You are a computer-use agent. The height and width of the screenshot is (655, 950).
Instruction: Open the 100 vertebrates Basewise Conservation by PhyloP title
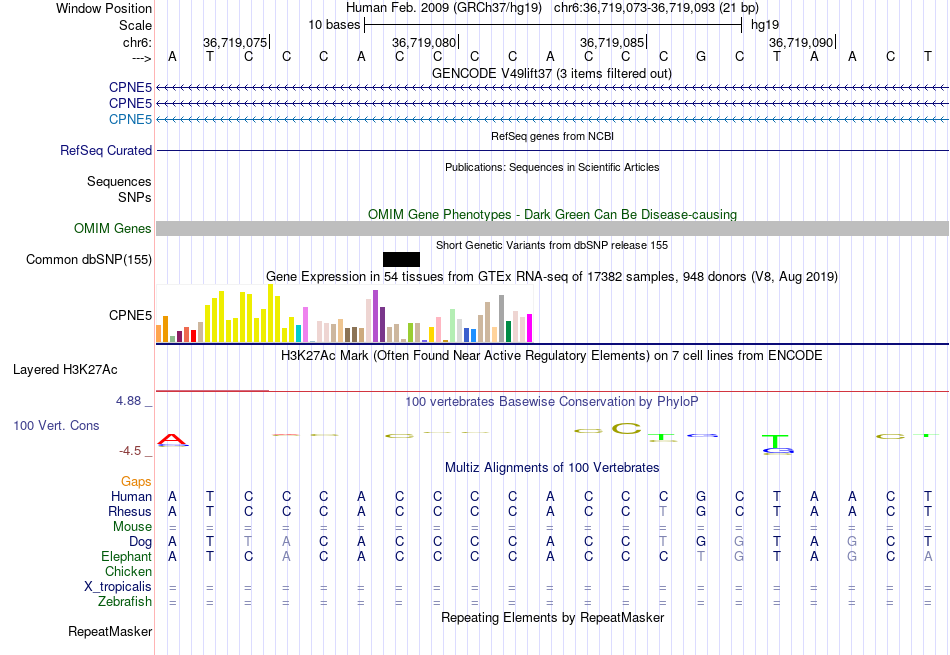click(551, 402)
